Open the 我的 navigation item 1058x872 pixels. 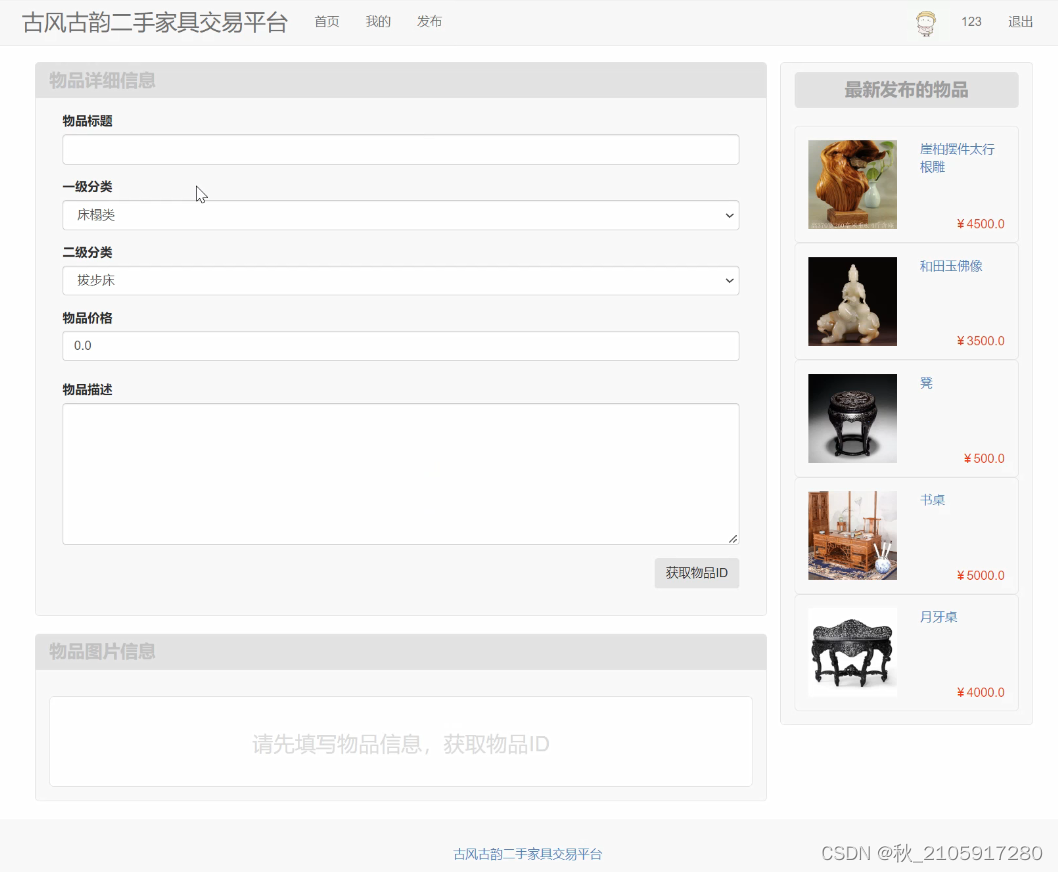tap(378, 22)
